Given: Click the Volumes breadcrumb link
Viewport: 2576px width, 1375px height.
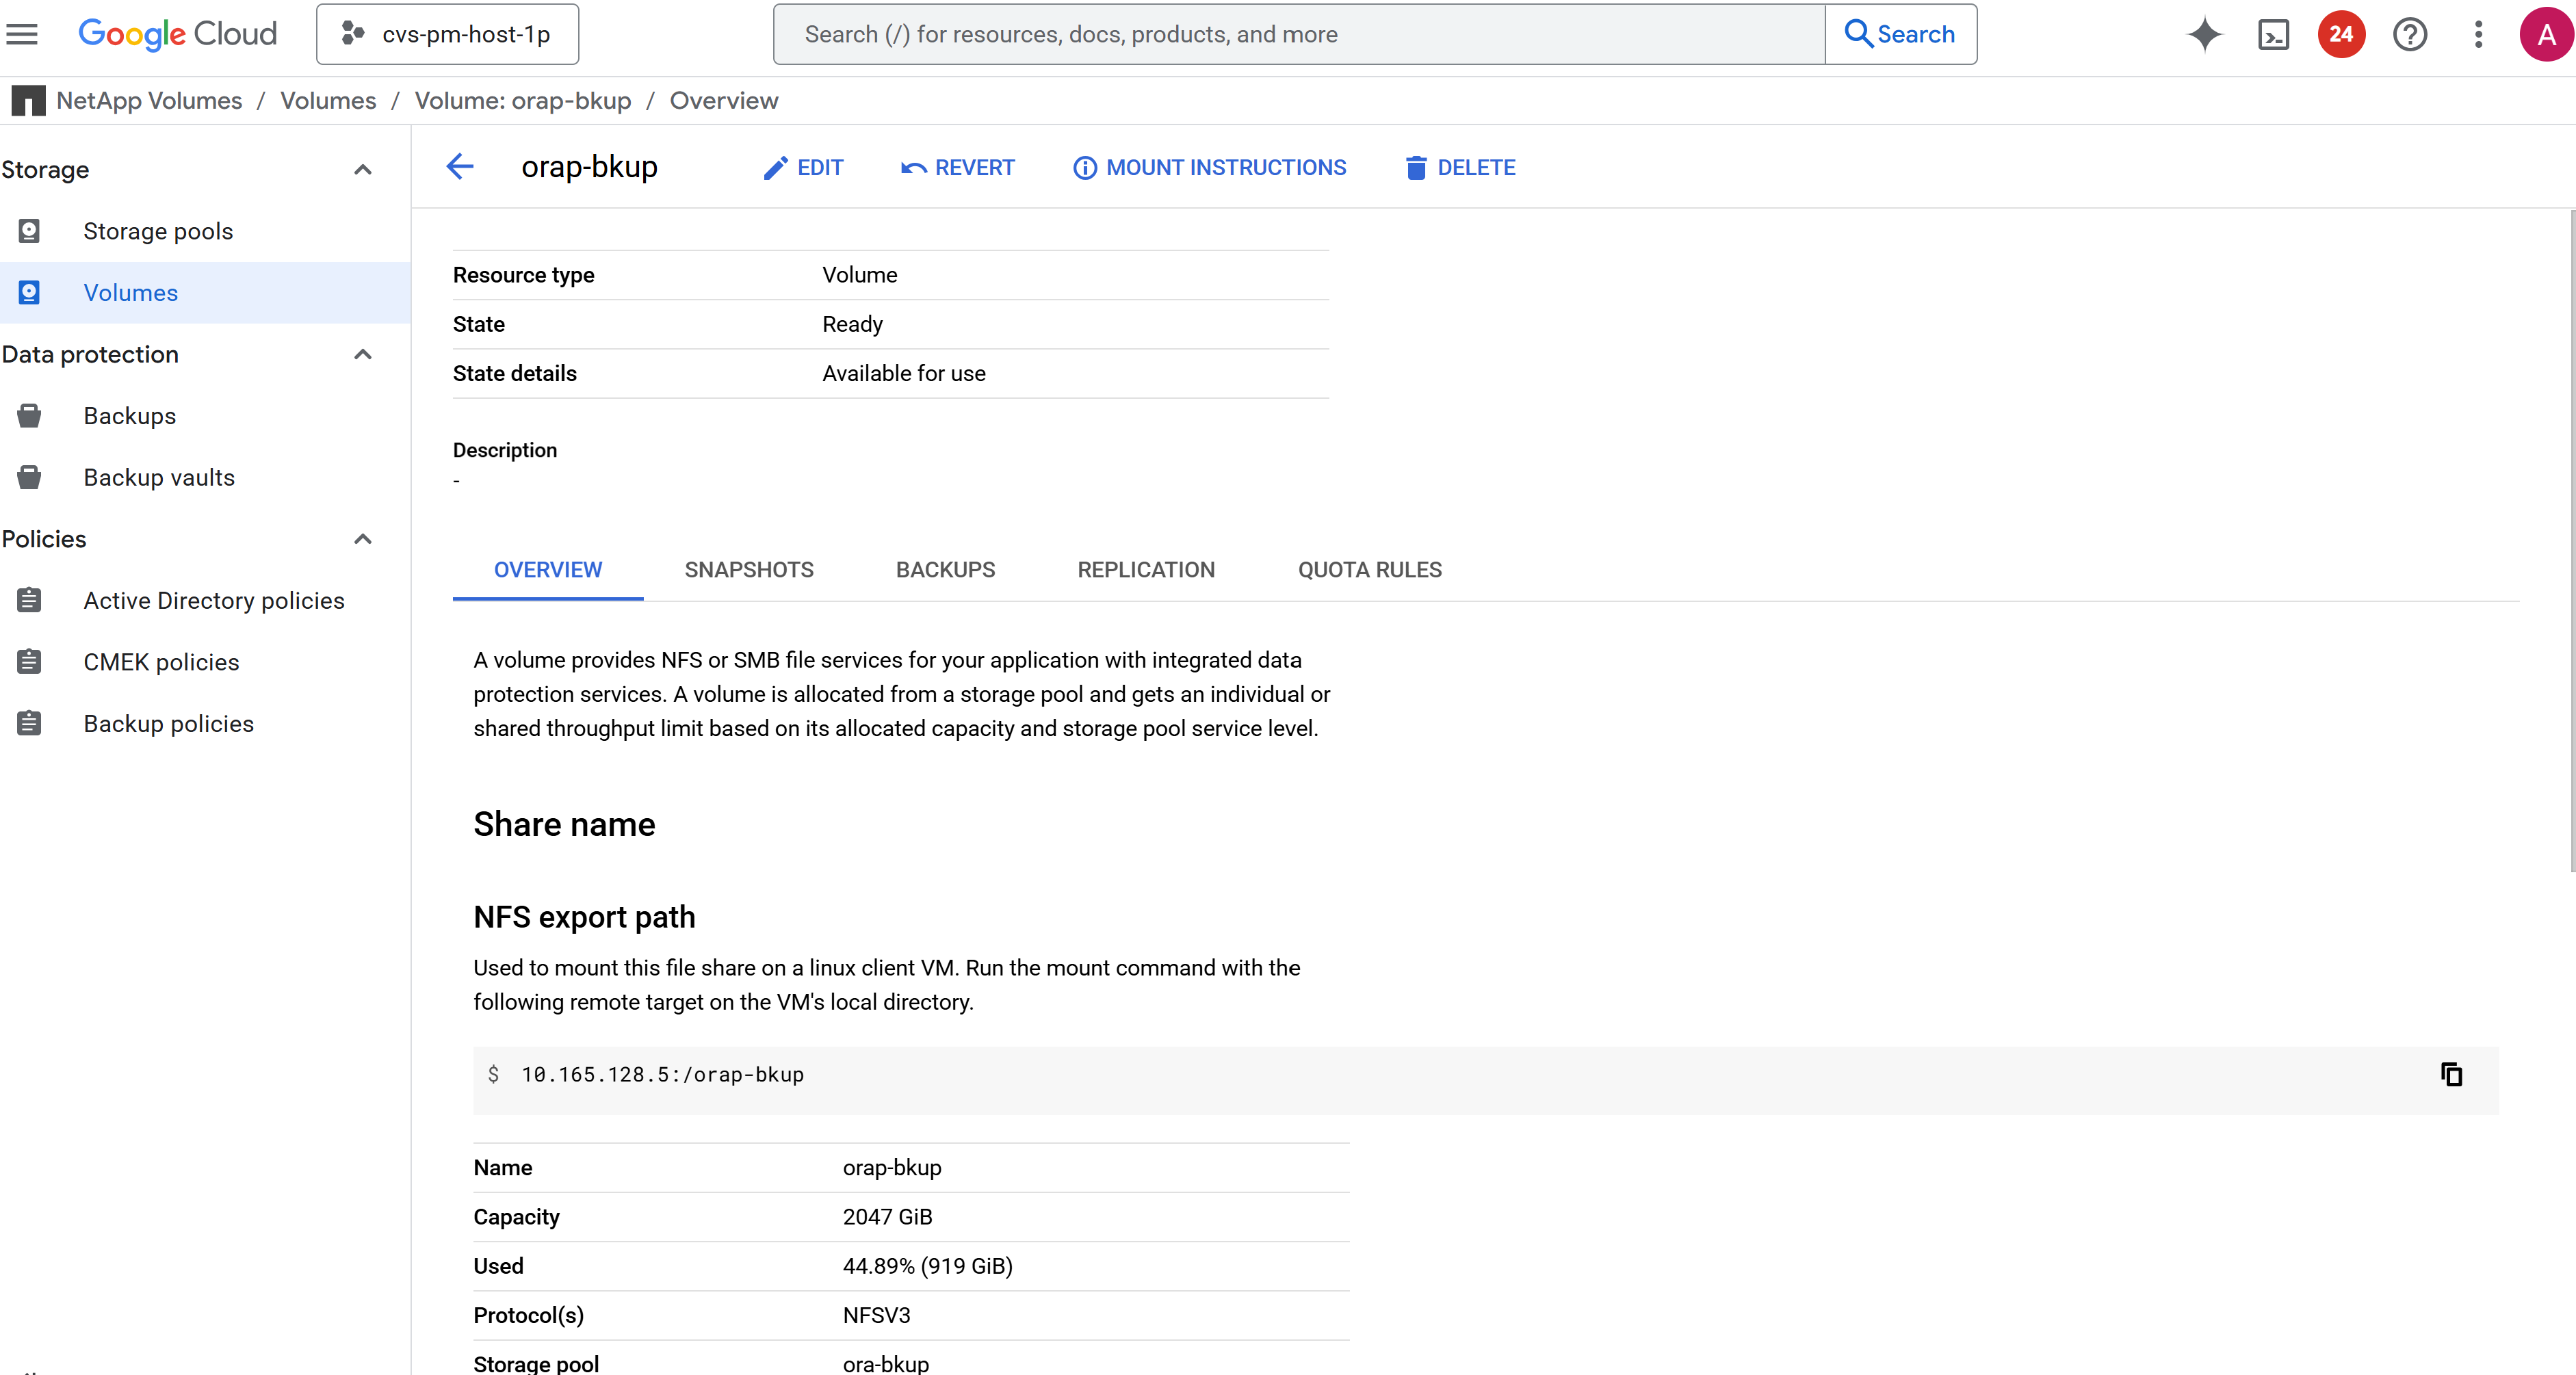Looking at the screenshot, I should pyautogui.click(x=328, y=101).
